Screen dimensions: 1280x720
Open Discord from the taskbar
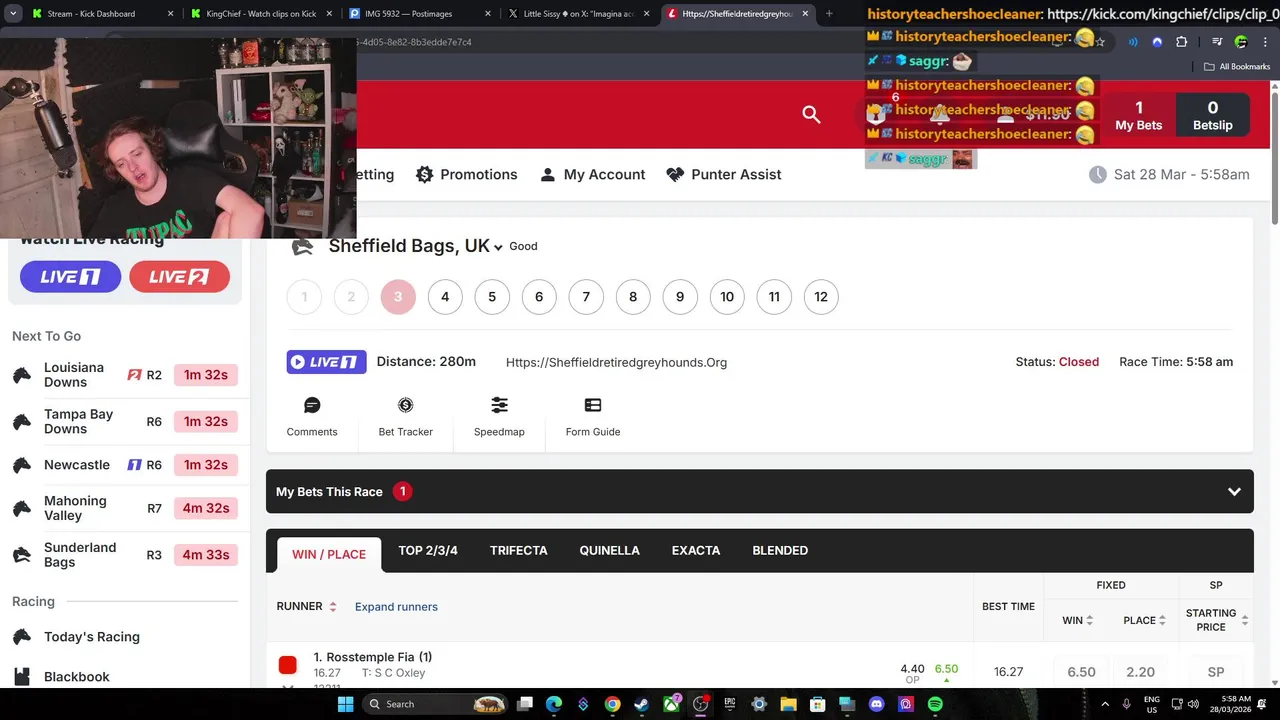[x=877, y=704]
